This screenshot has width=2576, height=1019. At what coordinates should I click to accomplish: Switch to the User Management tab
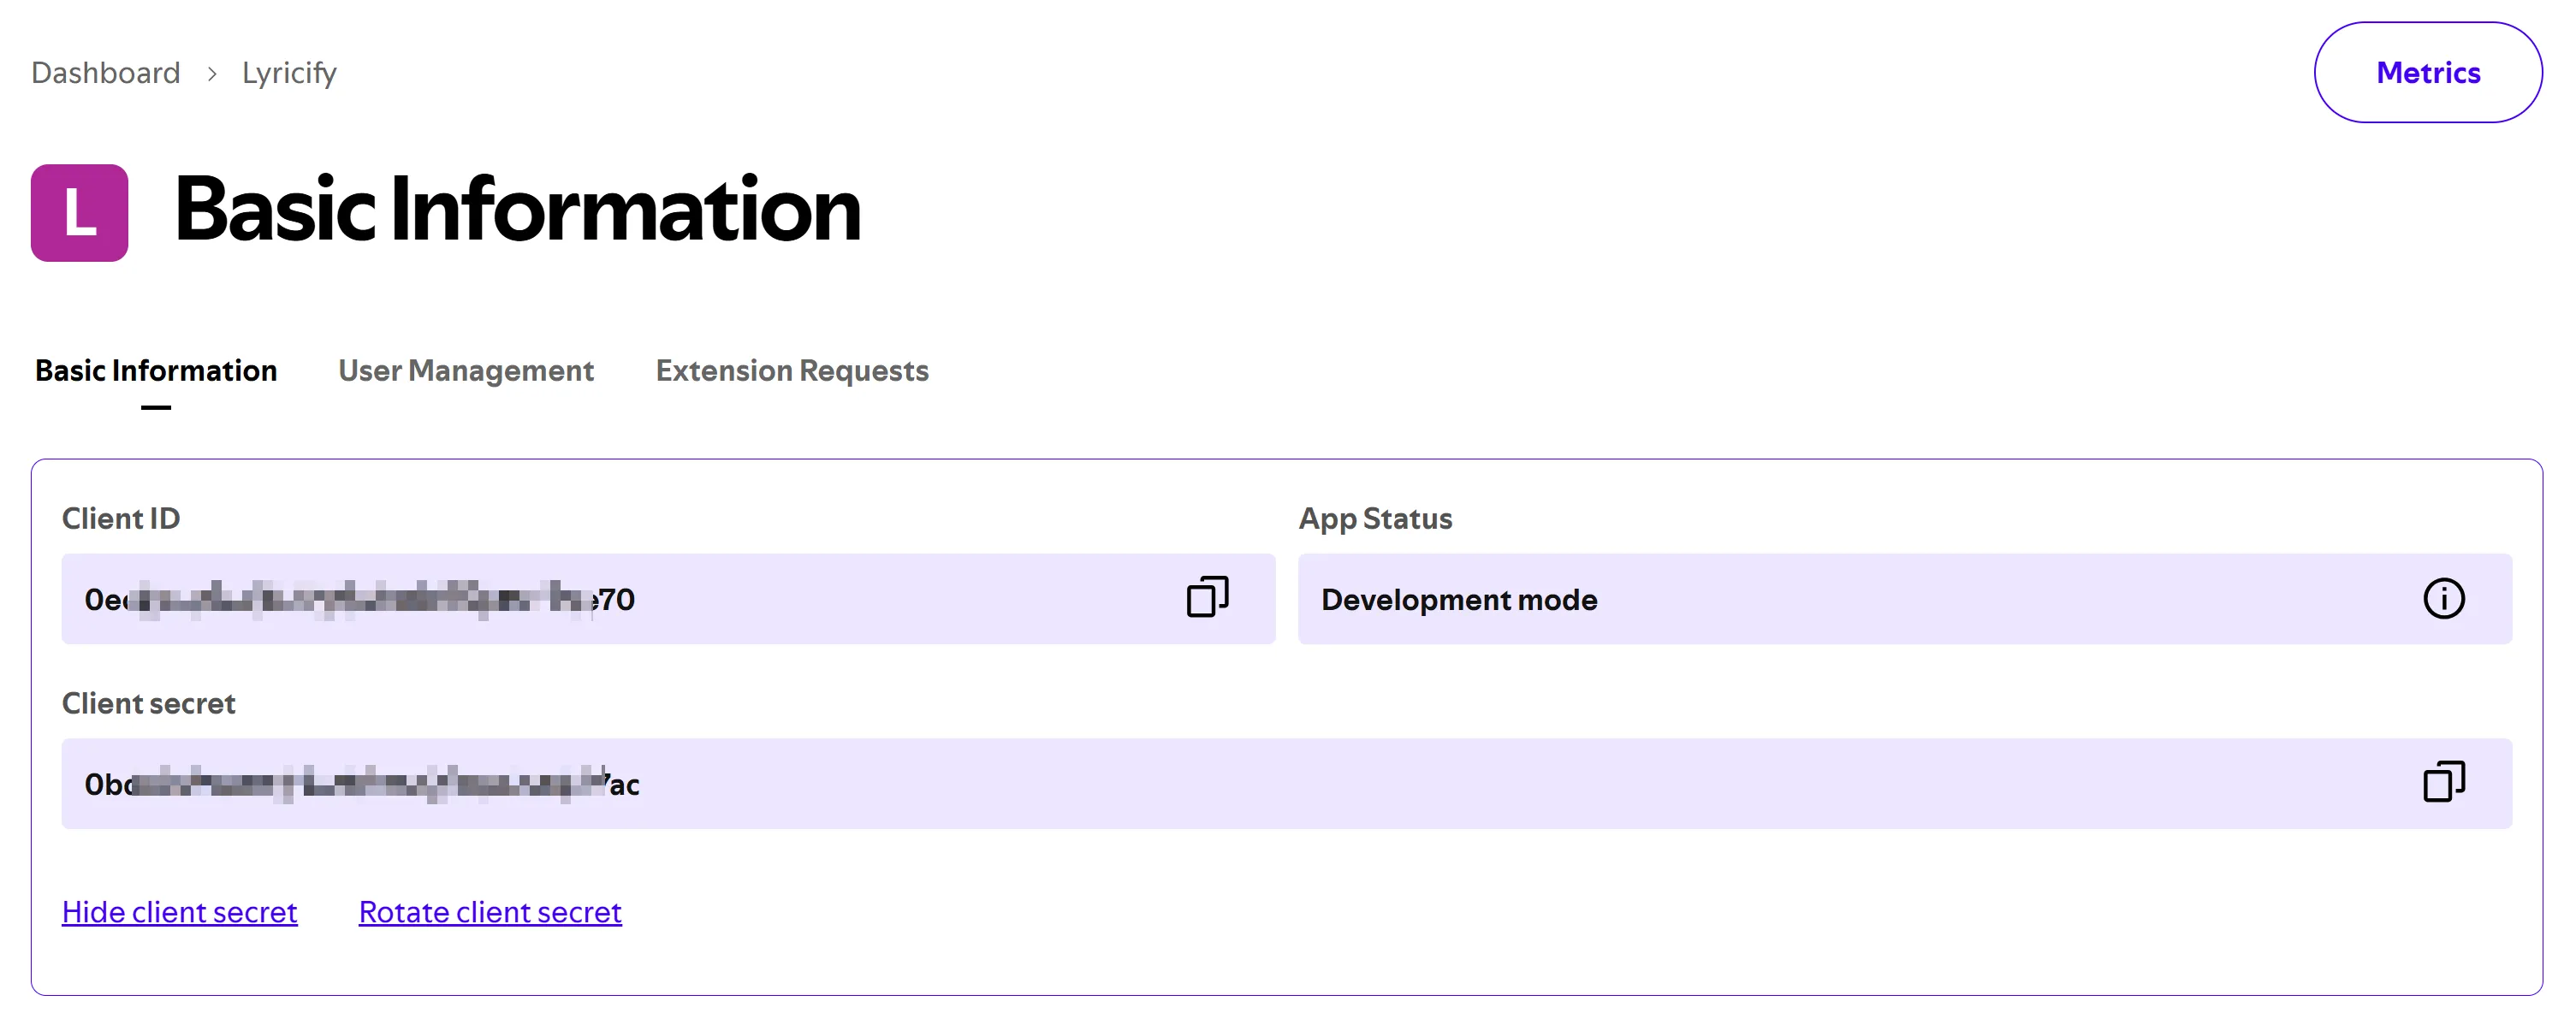click(466, 371)
